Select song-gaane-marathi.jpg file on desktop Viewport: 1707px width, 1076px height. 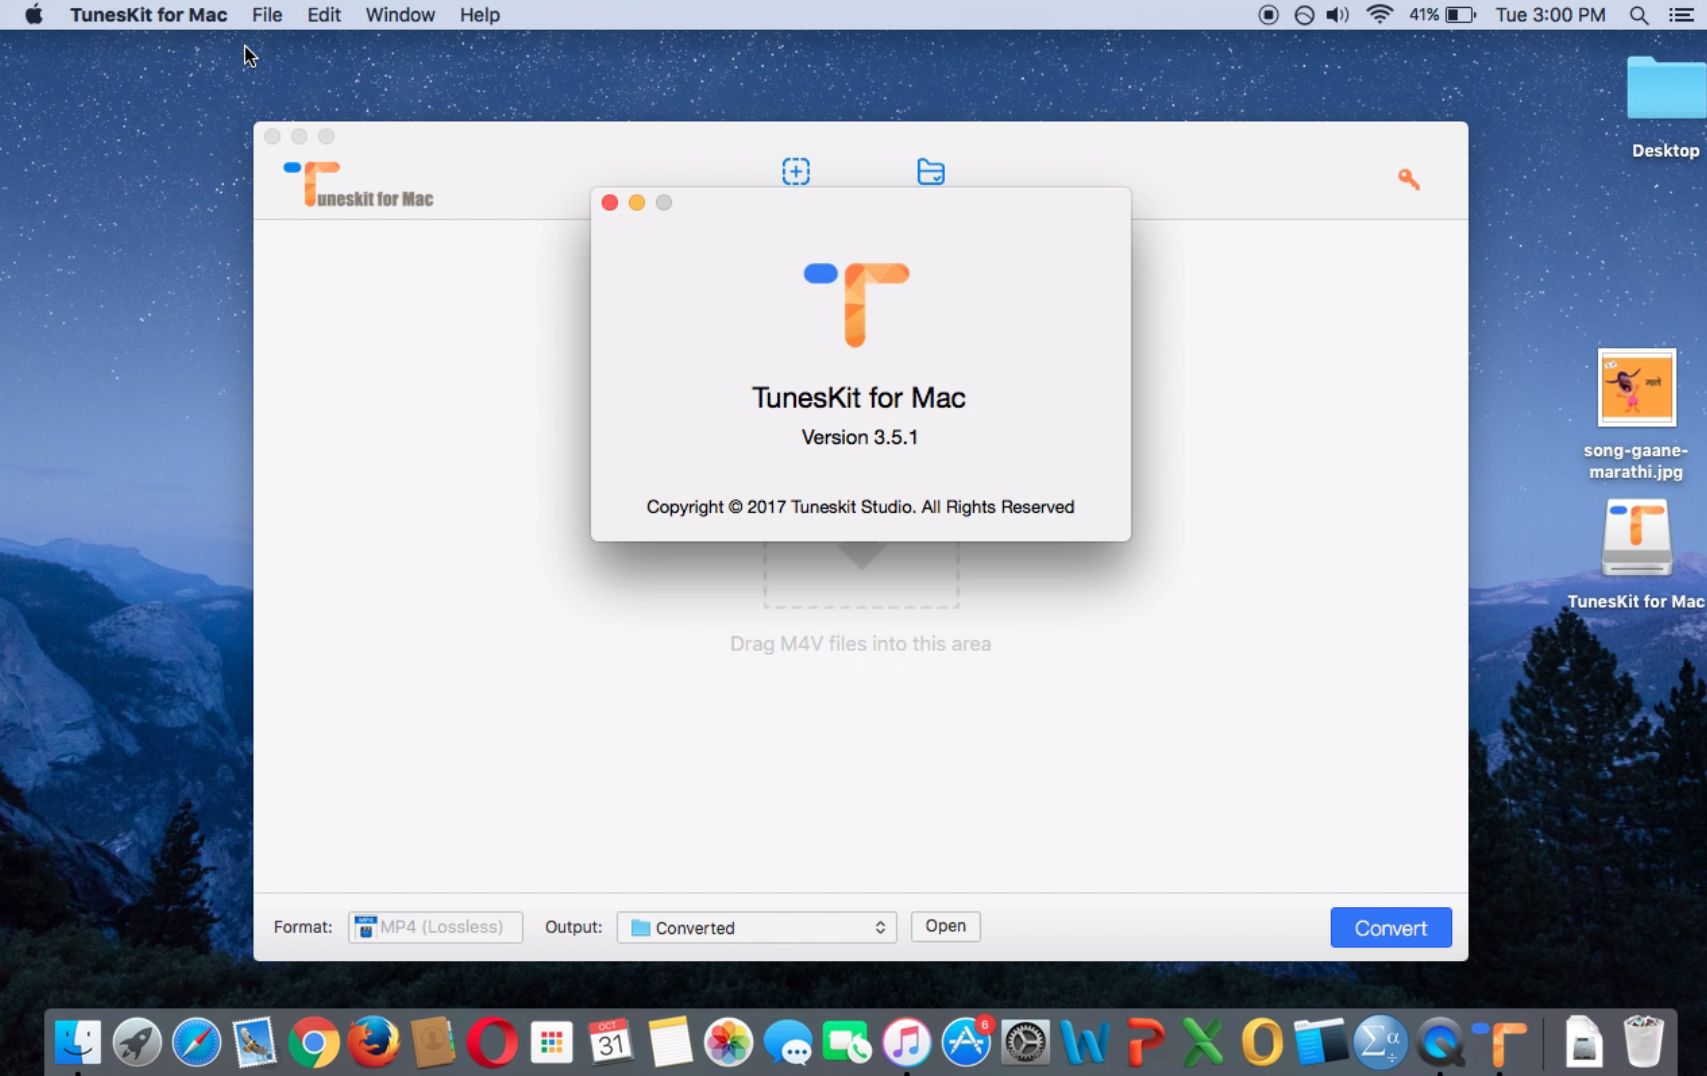click(1636, 414)
